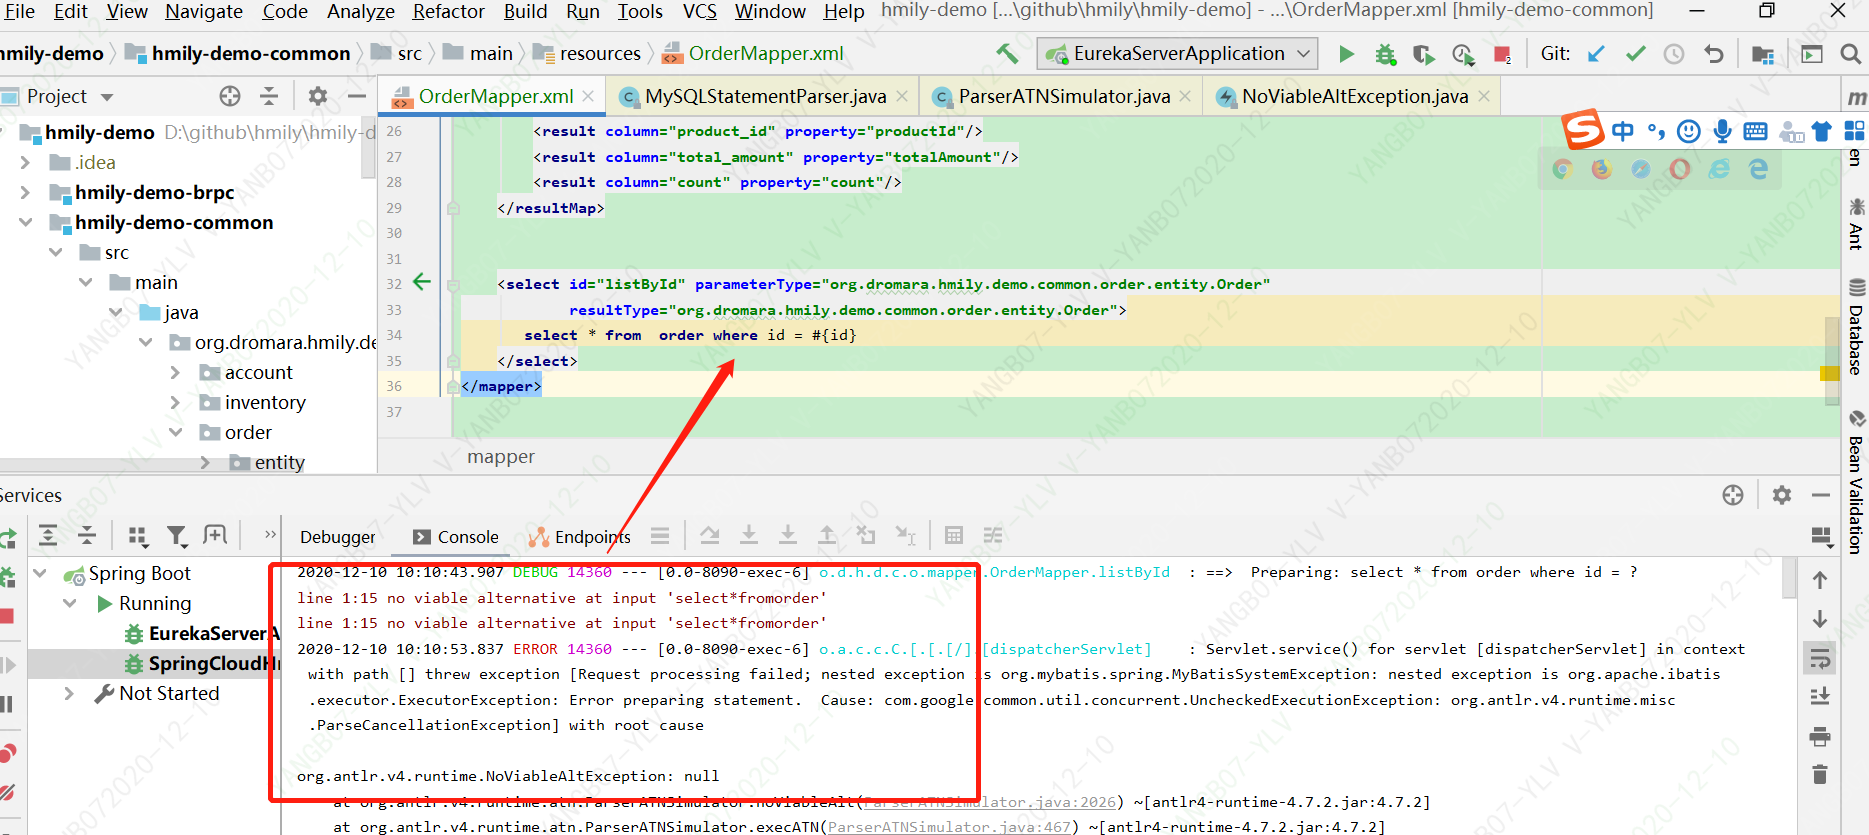The height and width of the screenshot is (835, 1869).
Task: Run EurekaServerApplication with the green play icon
Action: click(x=1346, y=54)
